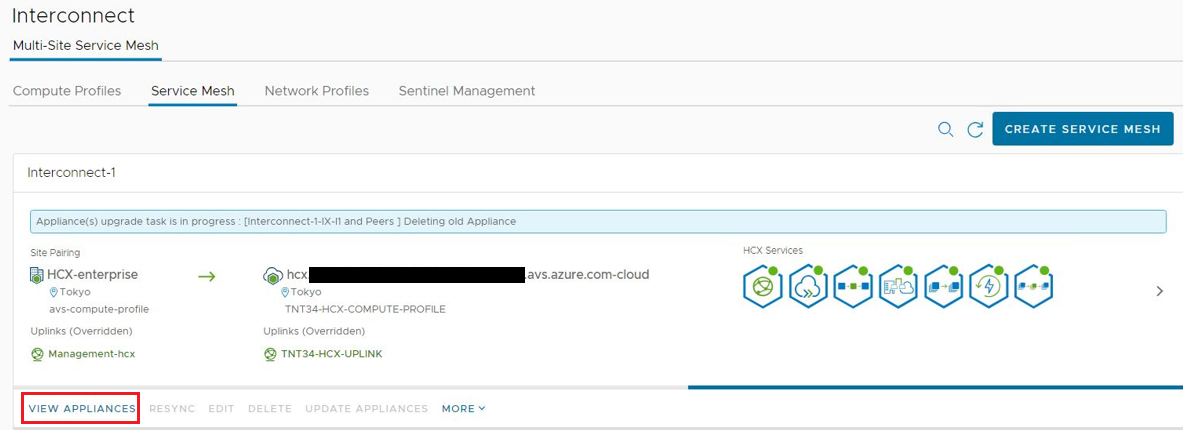Click the cloud site icon before hcx avs.azure.com-cloud
Viewport: 1183px width, 430px height.
[x=273, y=275]
